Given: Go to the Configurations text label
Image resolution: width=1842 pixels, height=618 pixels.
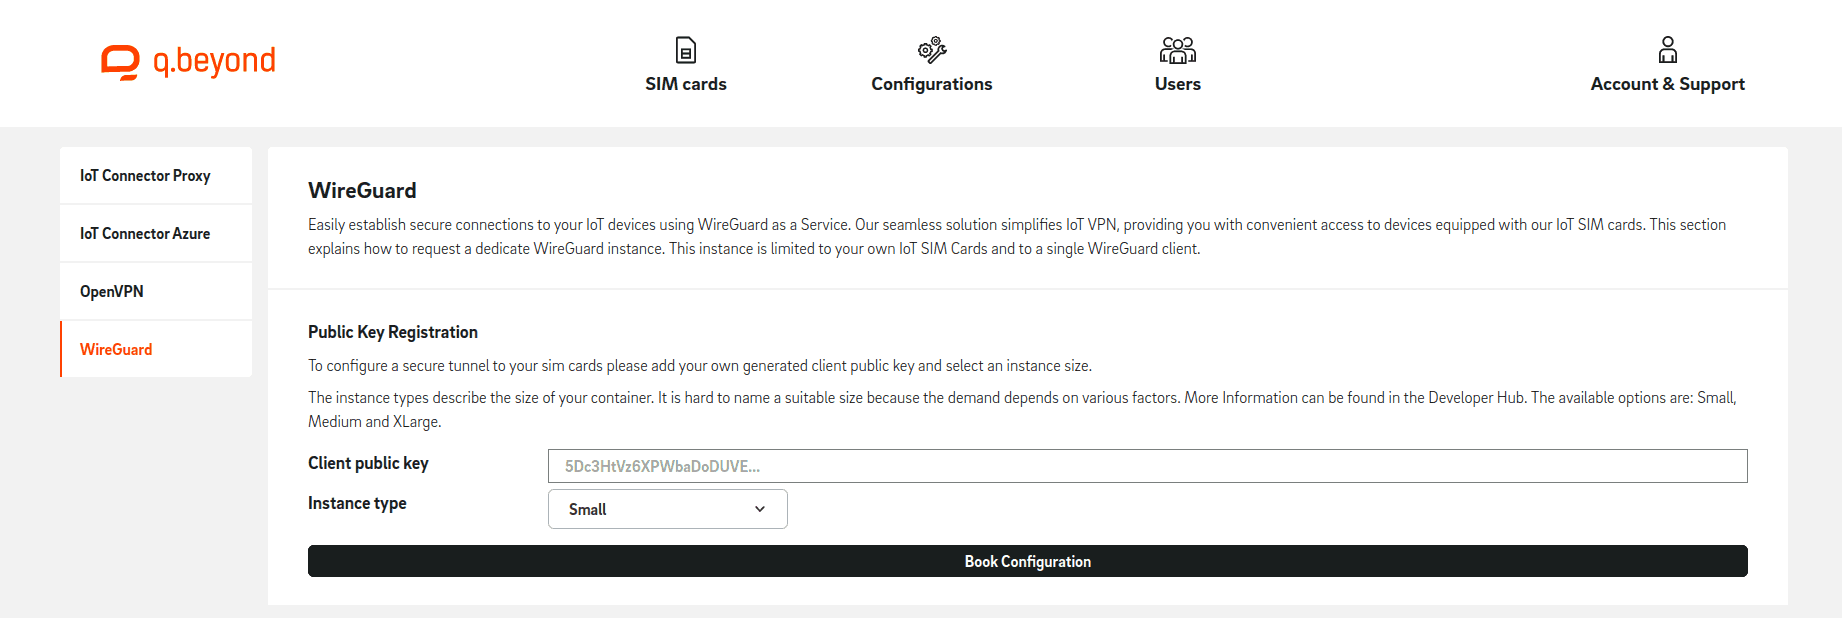Looking at the screenshot, I should pos(931,84).
